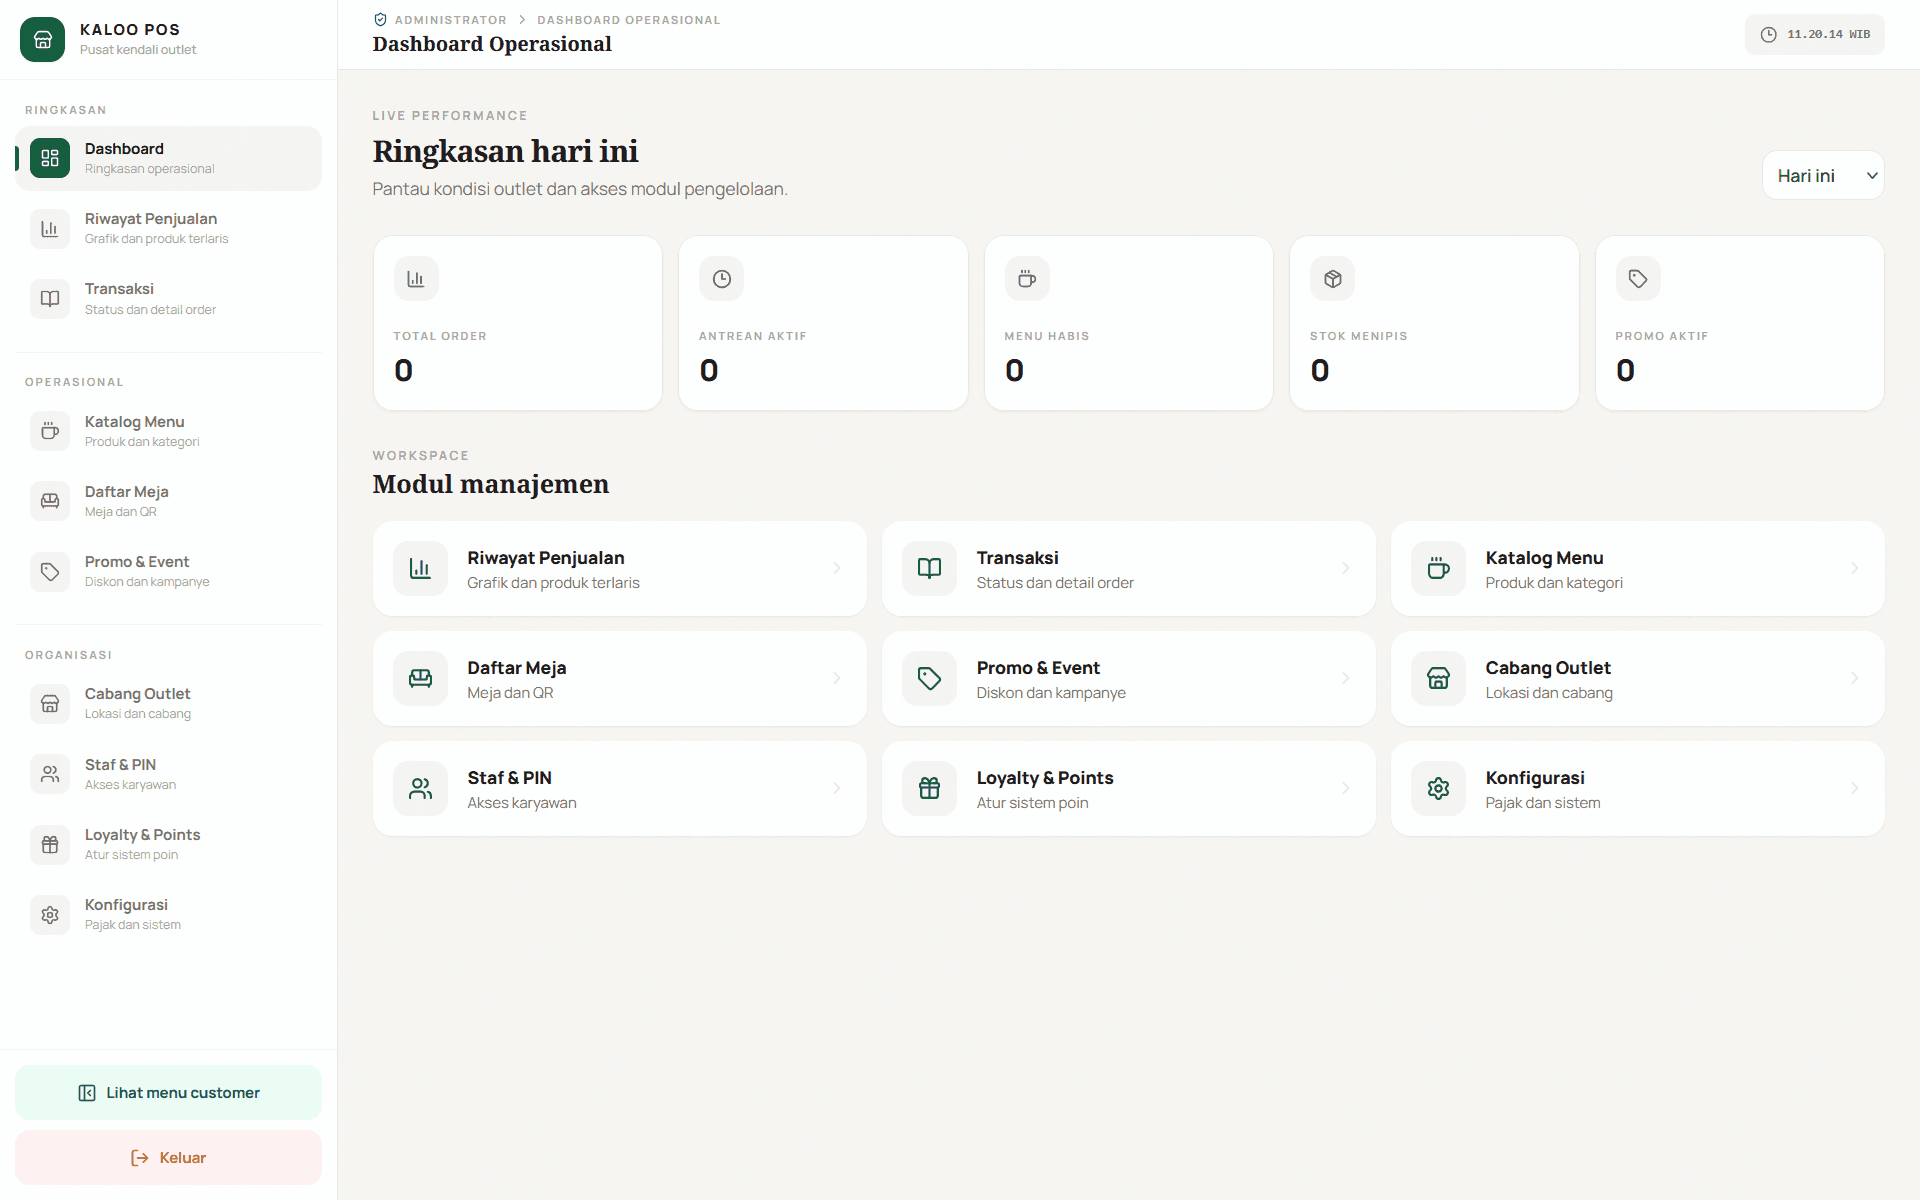Open the Staf & PIN module card
Viewport: 1920px width, 1200px height.
619,788
